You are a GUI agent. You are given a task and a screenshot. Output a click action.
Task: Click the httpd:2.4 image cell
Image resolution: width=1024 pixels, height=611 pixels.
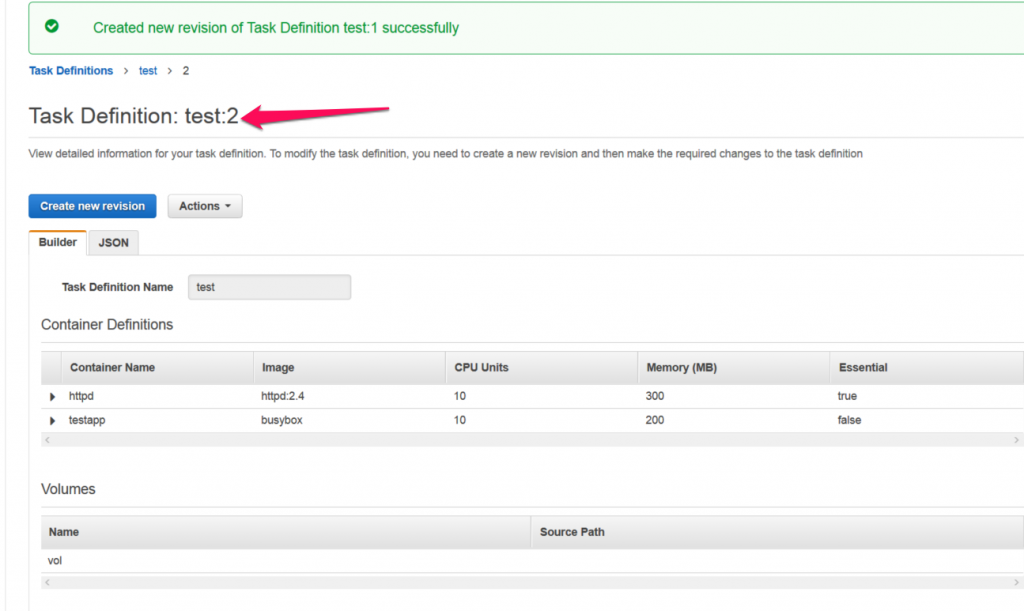coord(283,396)
